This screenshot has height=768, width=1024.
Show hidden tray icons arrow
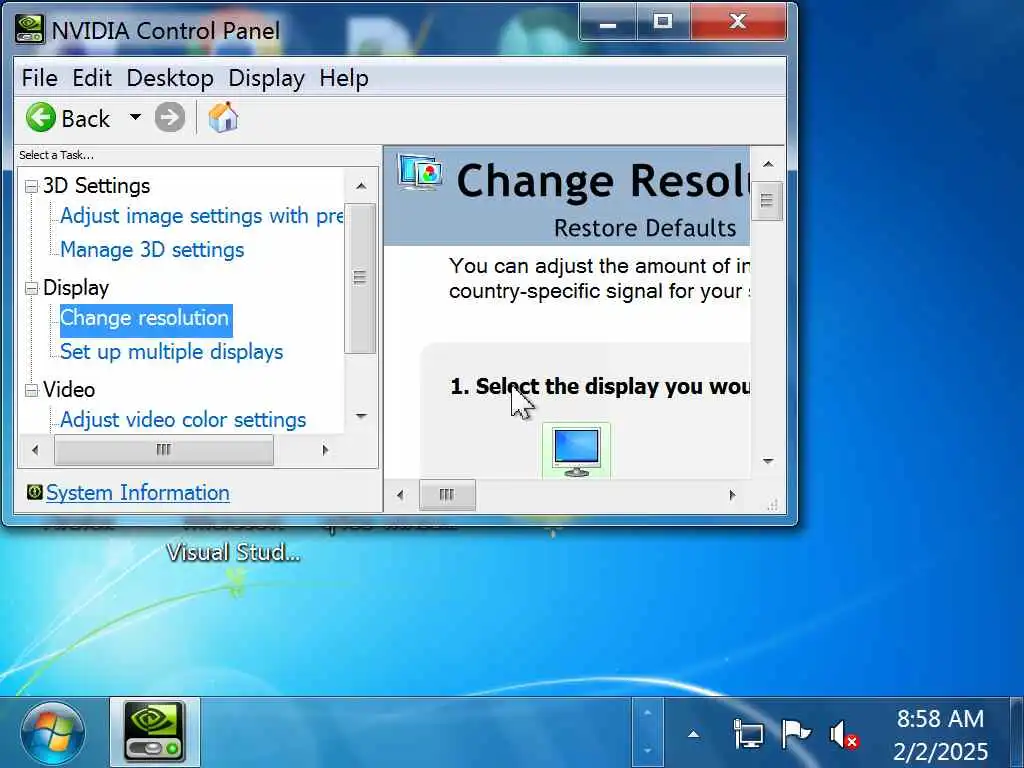694,735
